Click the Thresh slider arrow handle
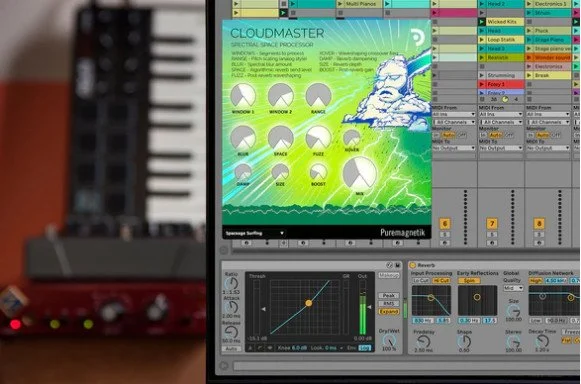 coord(263,309)
